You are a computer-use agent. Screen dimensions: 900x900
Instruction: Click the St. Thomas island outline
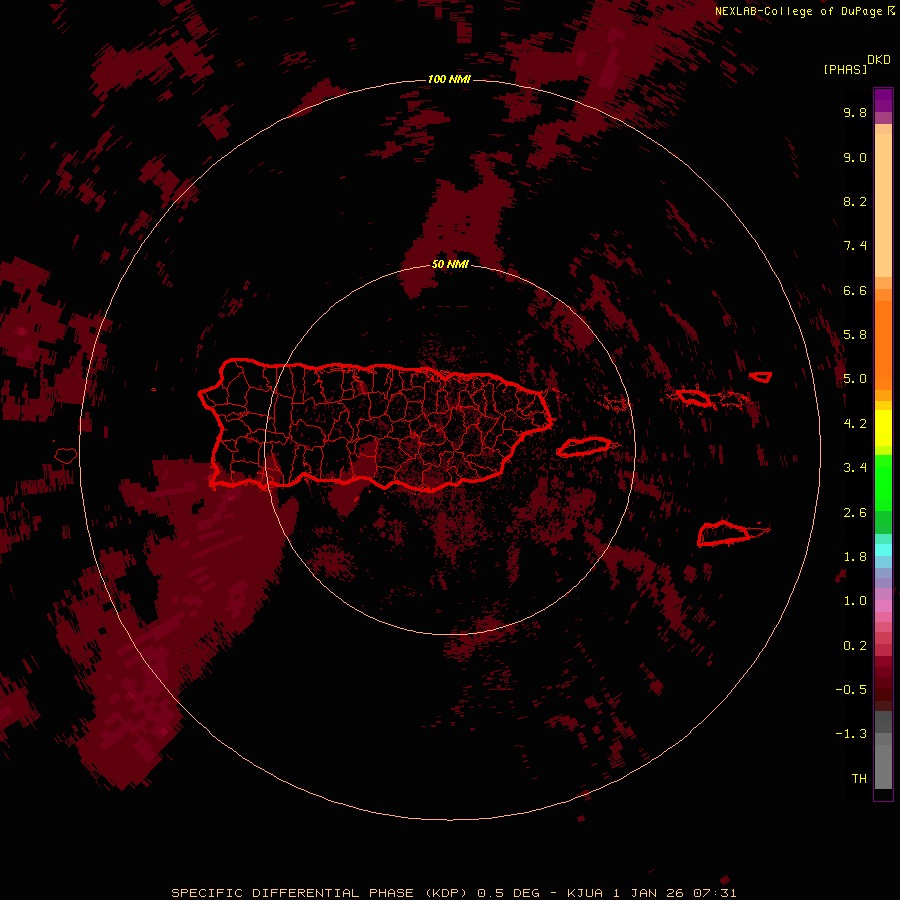click(x=693, y=397)
